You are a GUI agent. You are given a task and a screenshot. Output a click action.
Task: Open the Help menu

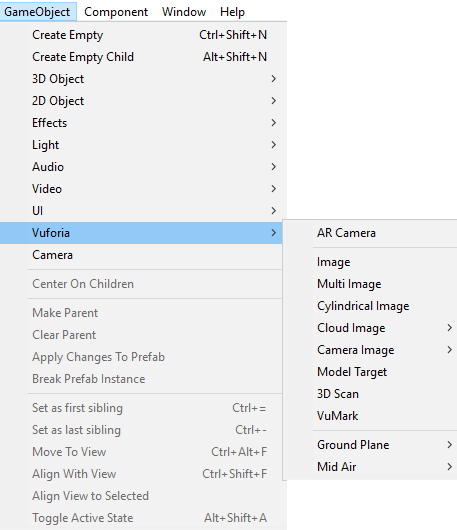[232, 12]
